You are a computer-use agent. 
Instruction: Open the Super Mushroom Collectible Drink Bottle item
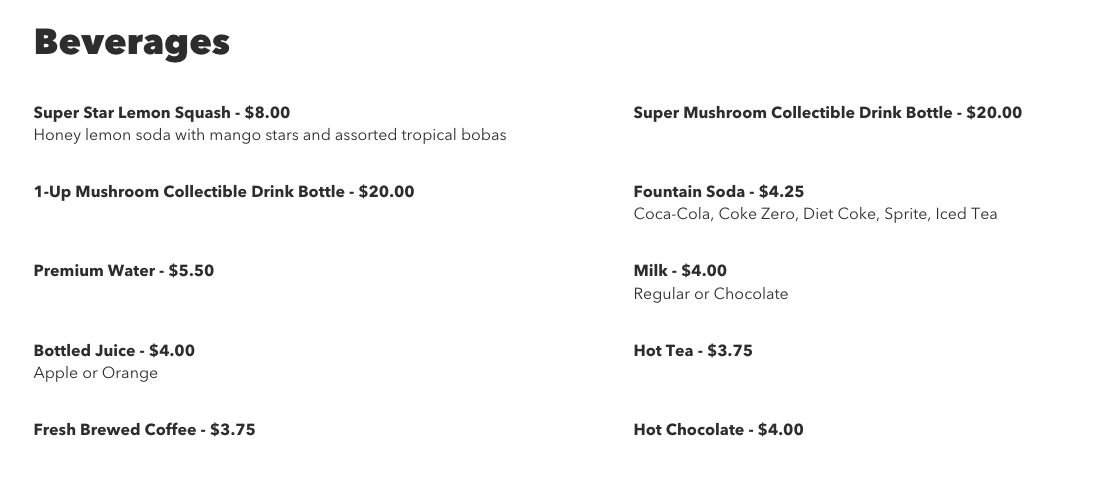pyautogui.click(x=792, y=113)
